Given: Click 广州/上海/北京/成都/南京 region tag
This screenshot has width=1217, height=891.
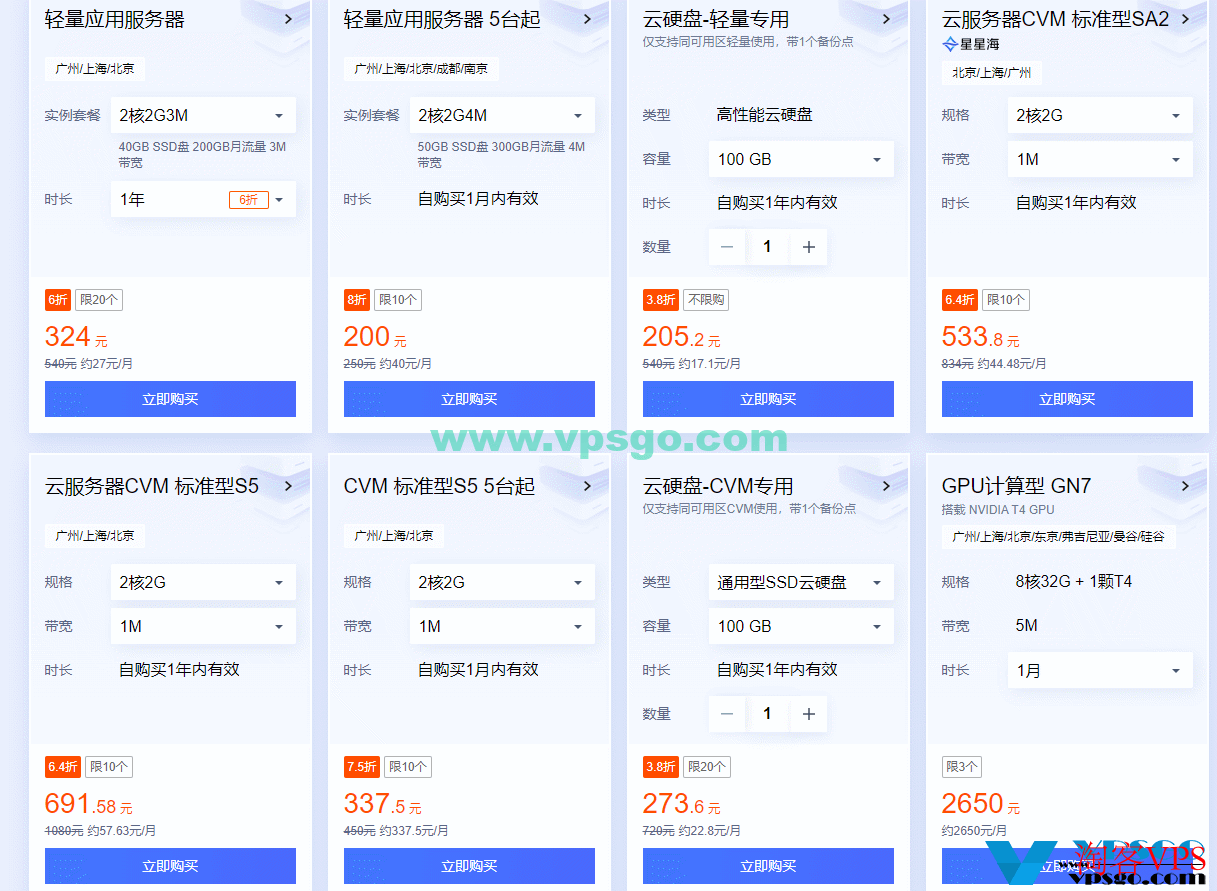Looking at the screenshot, I should 421,69.
